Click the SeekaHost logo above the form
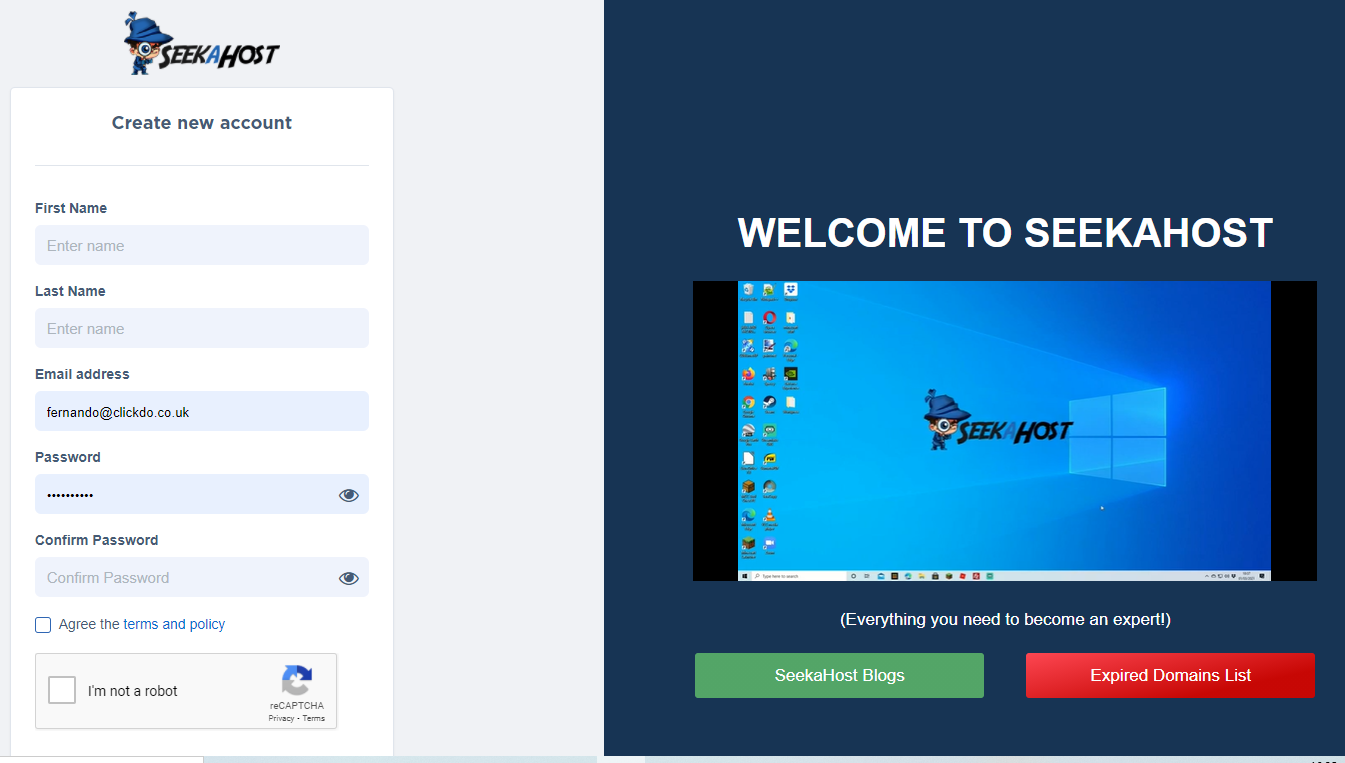The width and height of the screenshot is (1345, 763). tap(201, 45)
